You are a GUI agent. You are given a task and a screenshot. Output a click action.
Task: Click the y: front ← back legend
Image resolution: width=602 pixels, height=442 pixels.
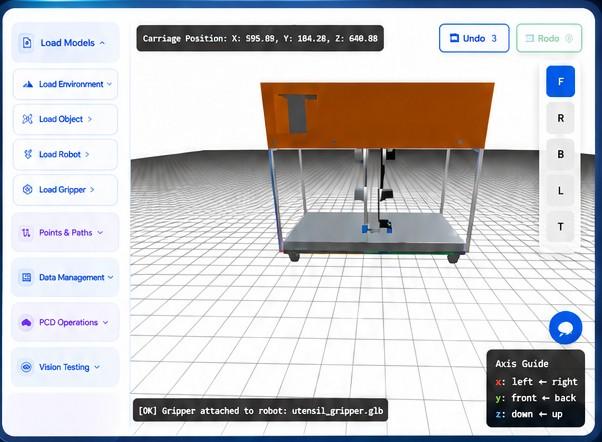coord(536,398)
